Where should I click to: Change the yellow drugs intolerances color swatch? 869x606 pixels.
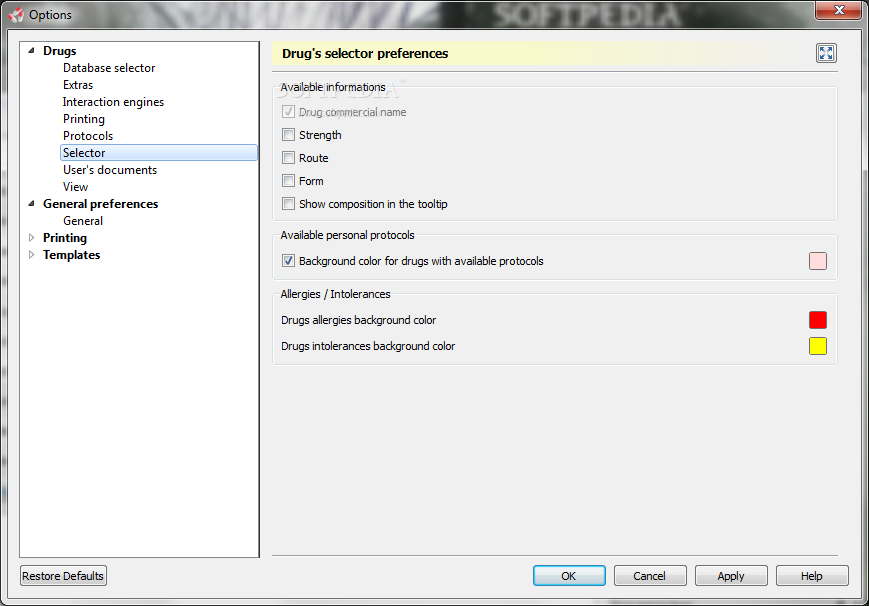pyautogui.click(x=817, y=346)
